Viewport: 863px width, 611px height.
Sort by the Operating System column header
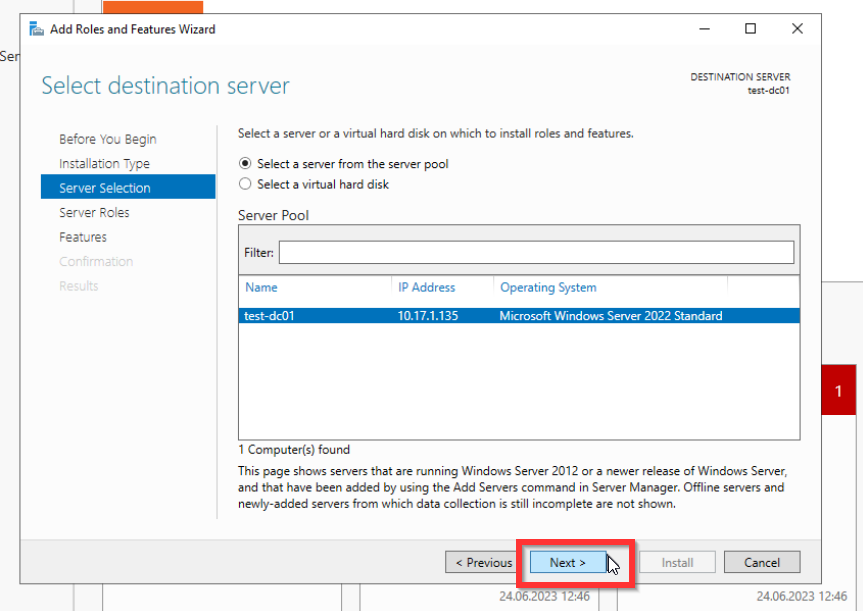click(548, 287)
